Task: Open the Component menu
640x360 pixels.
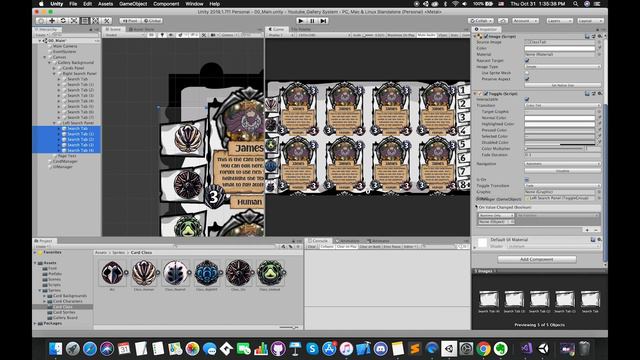Action: click(166, 4)
